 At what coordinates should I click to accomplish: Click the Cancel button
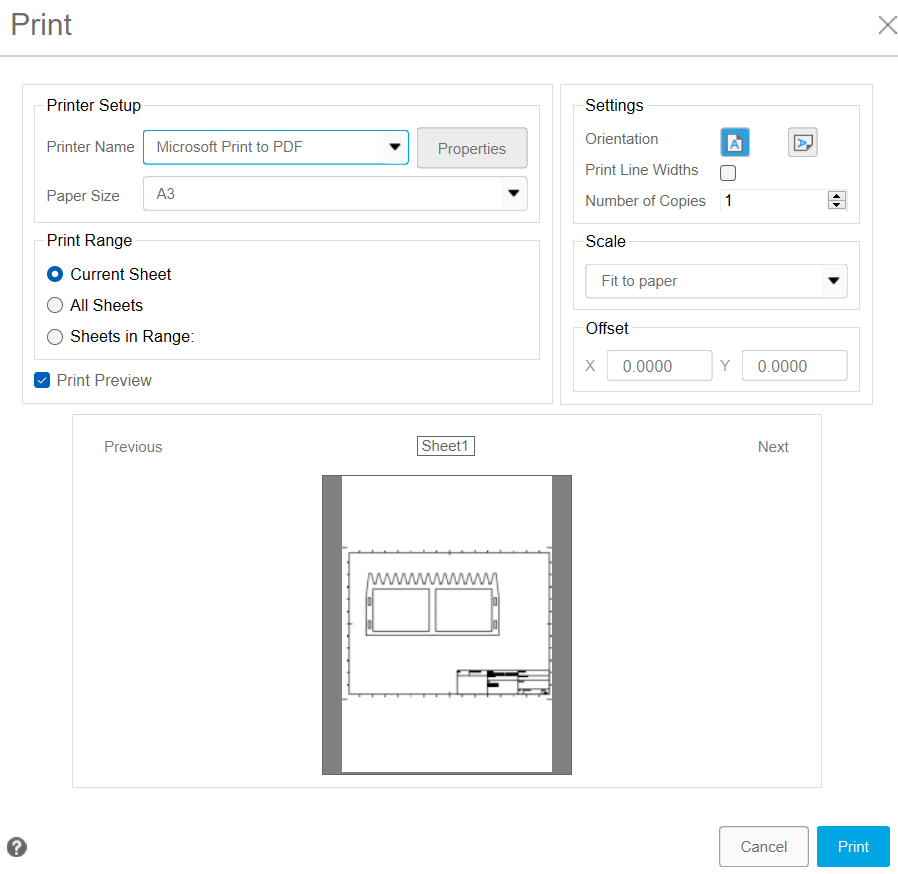point(763,847)
